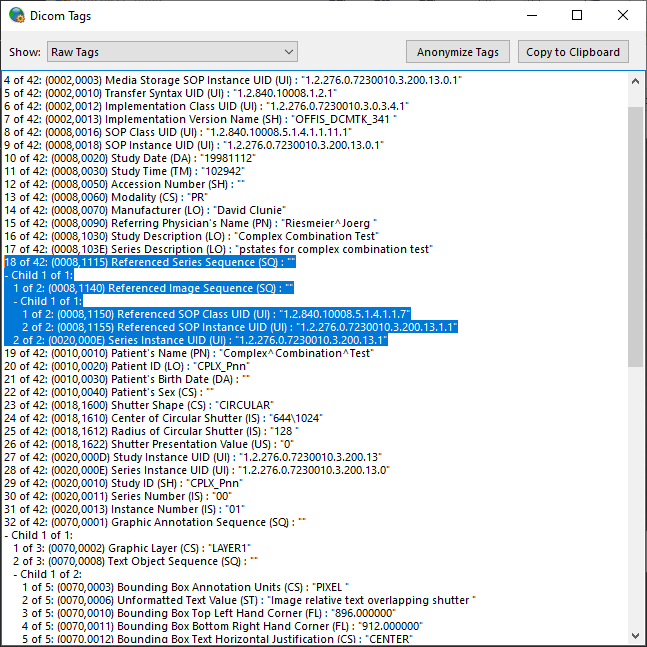Select Bounding Box Top Left Hand Corner row

pyautogui.click(x=209, y=613)
